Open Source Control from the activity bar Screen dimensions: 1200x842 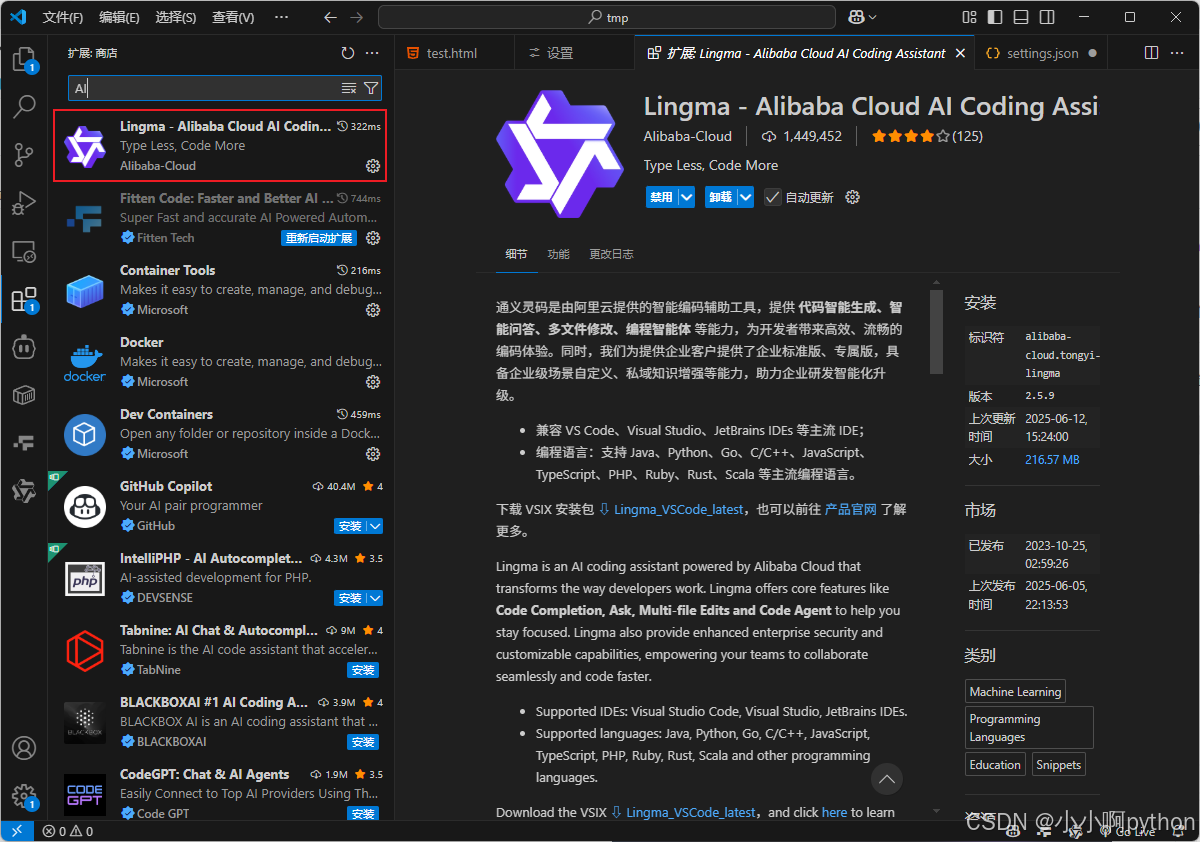pos(24,155)
